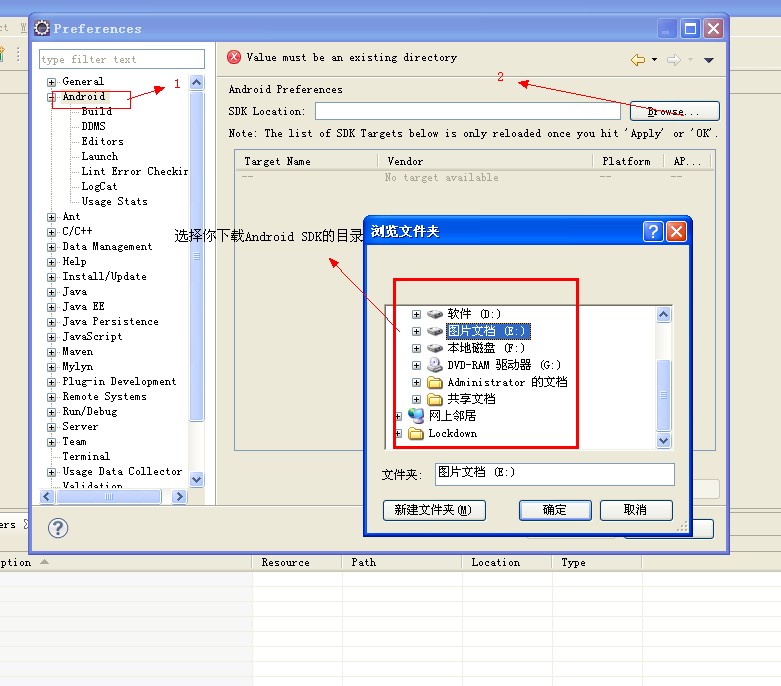781x686 pixels.
Task: Click the Type column header in Problems view
Action: tap(597, 562)
